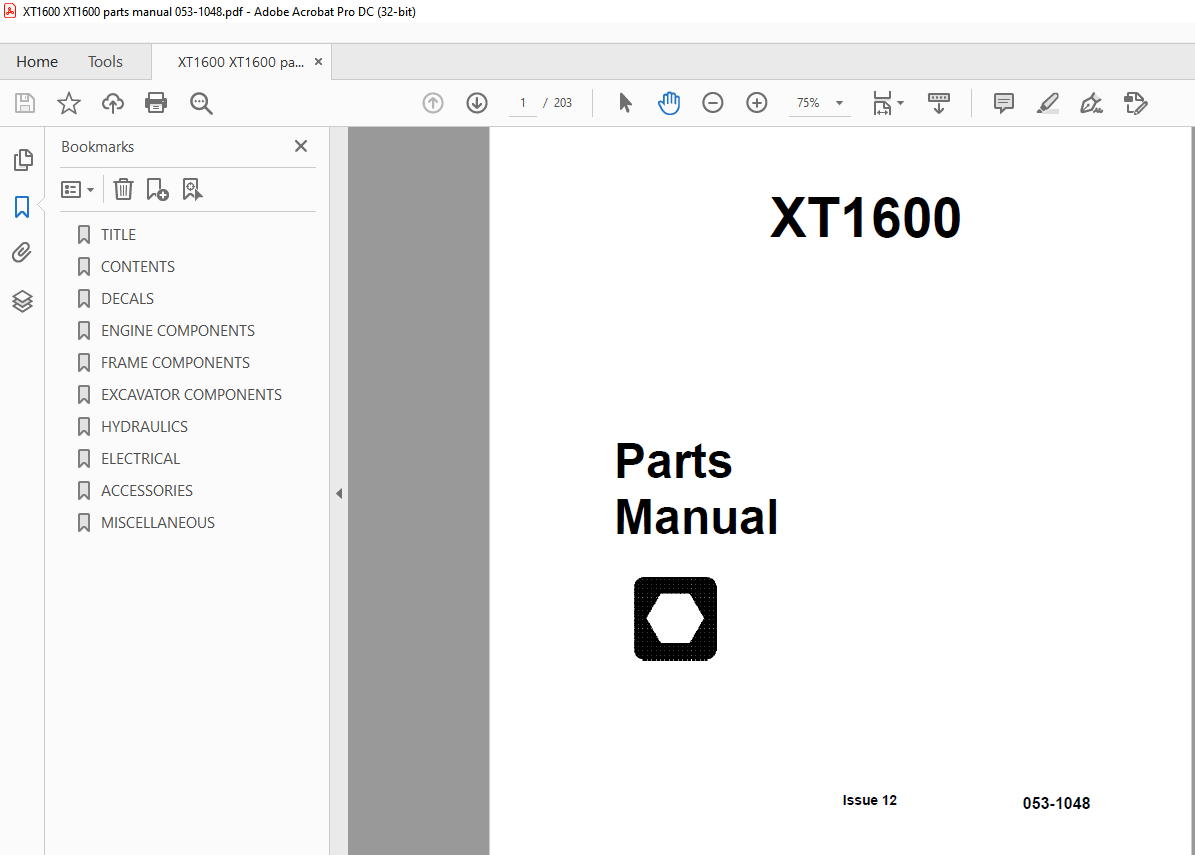Screen dimensions: 1195x855
Task: Go to next page arrow
Action: (477, 103)
